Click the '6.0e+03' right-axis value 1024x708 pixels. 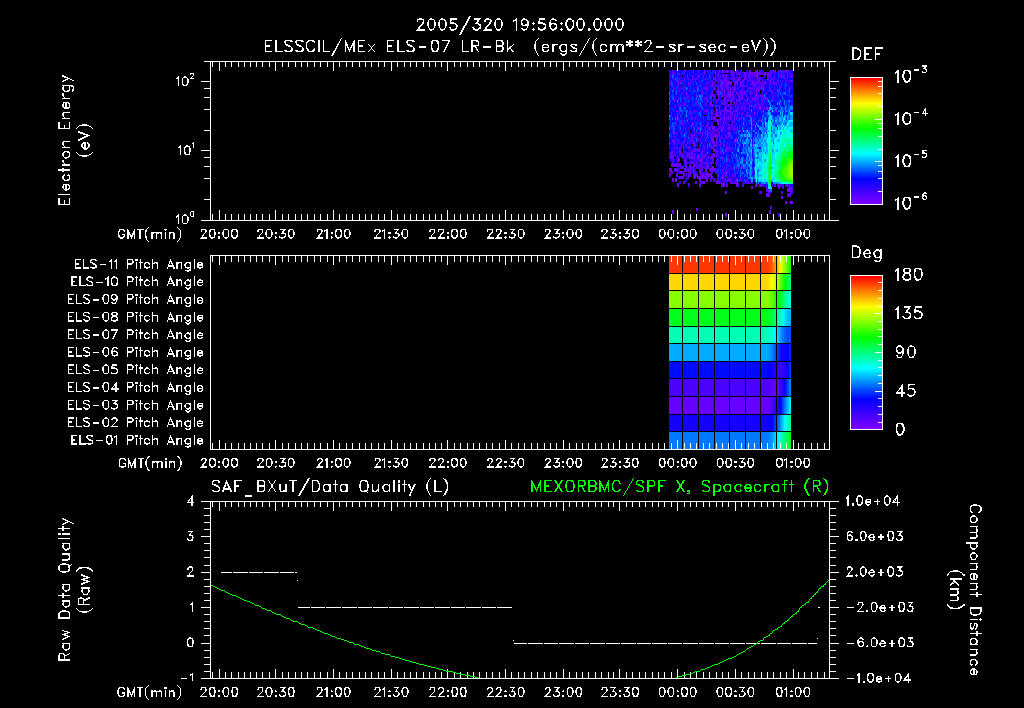click(875, 536)
